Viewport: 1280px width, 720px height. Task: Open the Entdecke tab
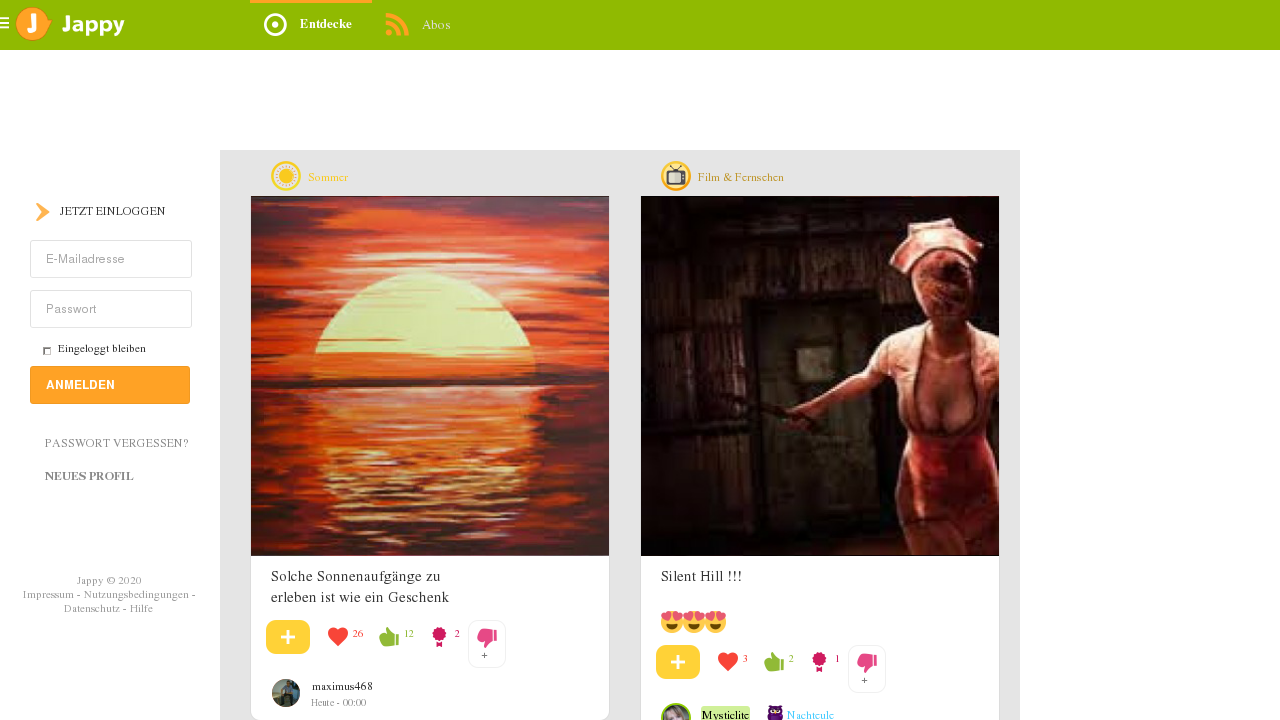point(310,25)
